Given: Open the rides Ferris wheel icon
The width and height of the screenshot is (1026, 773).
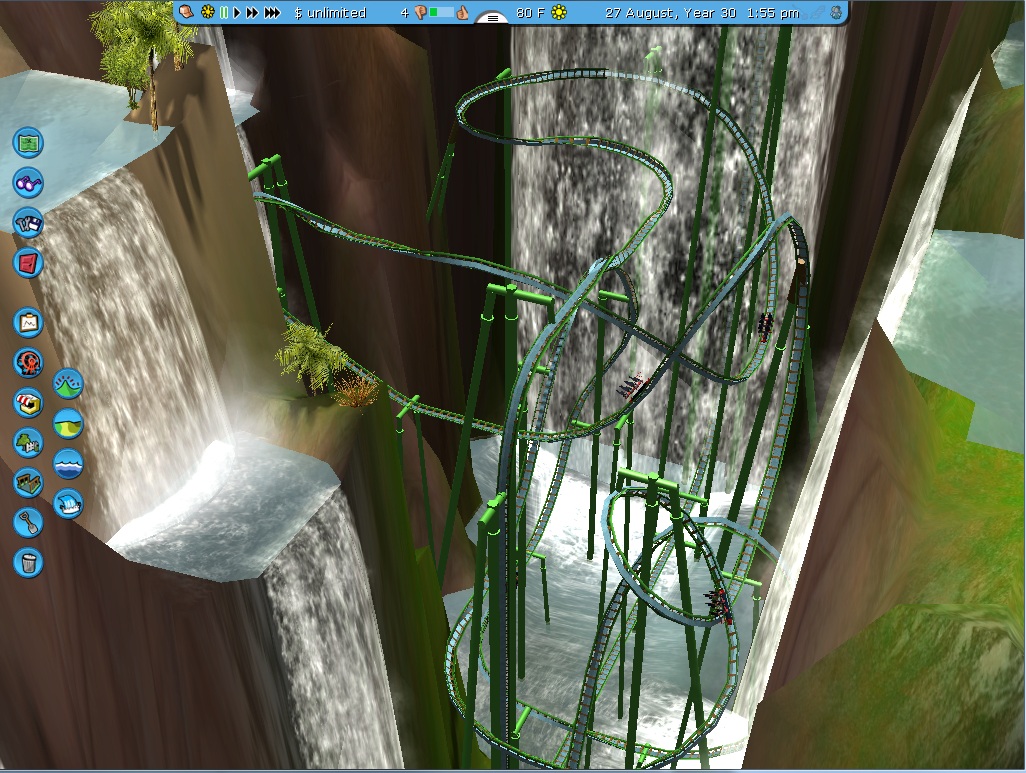Looking at the screenshot, I should point(28,362).
